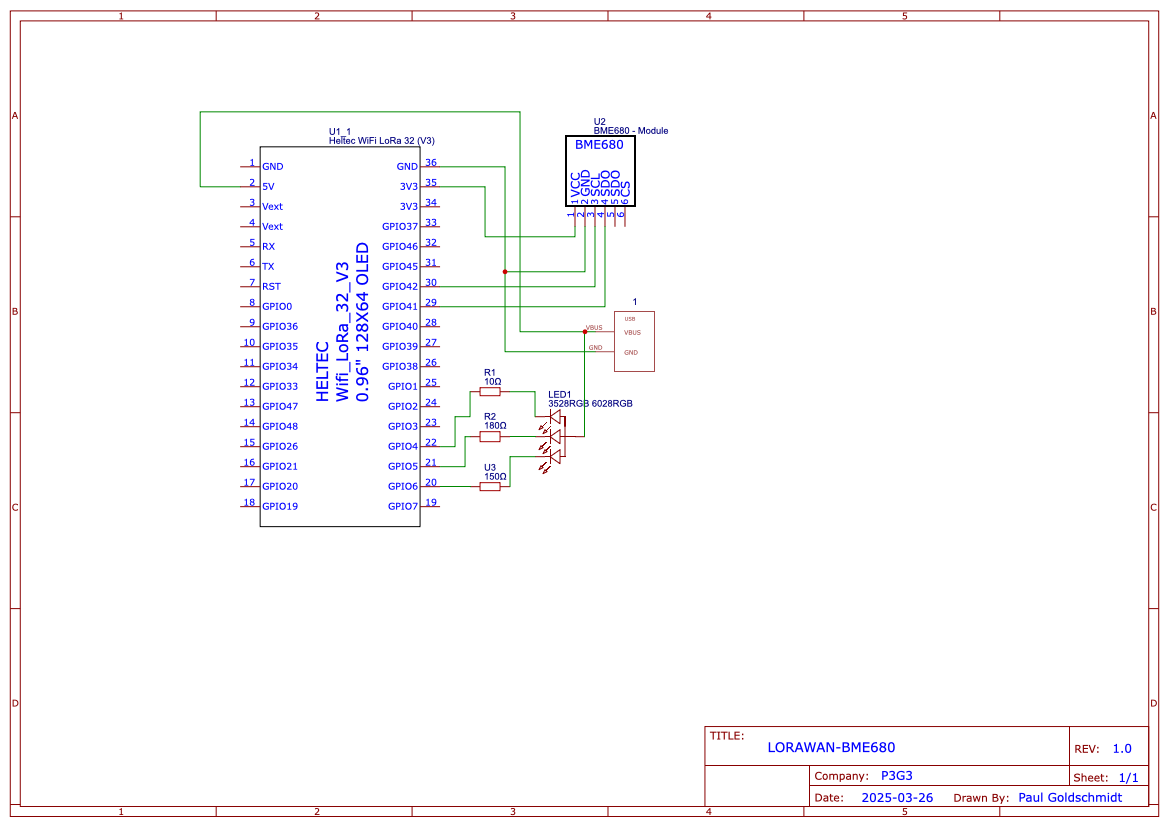The image size is (1169, 827).
Task: Select the BME680 sensor module box
Action: tap(599, 171)
